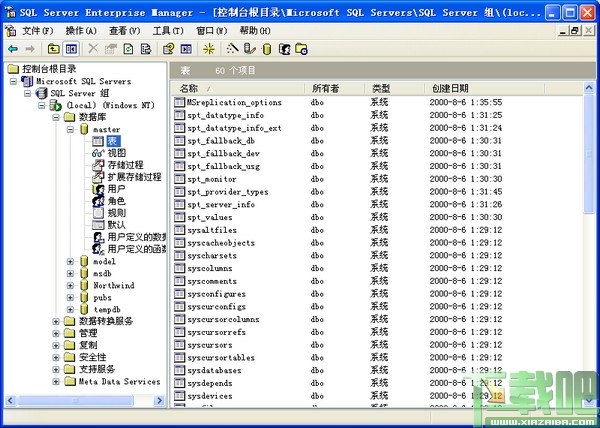Open the 操作(A) menu
The height and width of the screenshot is (428, 600).
81,31
